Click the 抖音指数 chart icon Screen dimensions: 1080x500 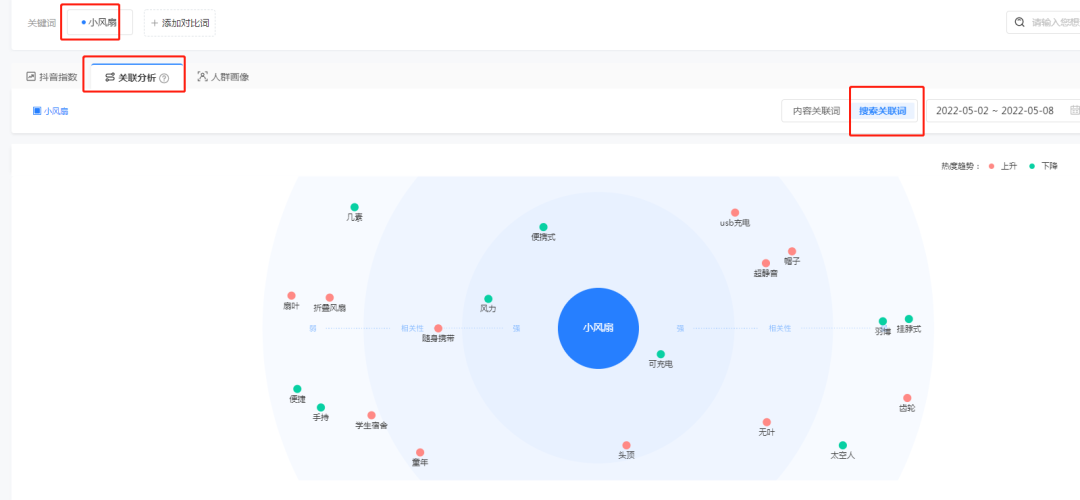[x=31, y=76]
